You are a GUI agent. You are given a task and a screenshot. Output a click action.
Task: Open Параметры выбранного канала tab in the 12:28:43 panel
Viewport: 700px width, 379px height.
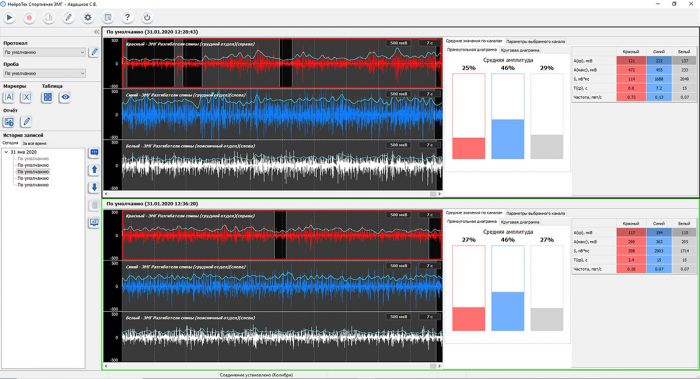pos(536,42)
